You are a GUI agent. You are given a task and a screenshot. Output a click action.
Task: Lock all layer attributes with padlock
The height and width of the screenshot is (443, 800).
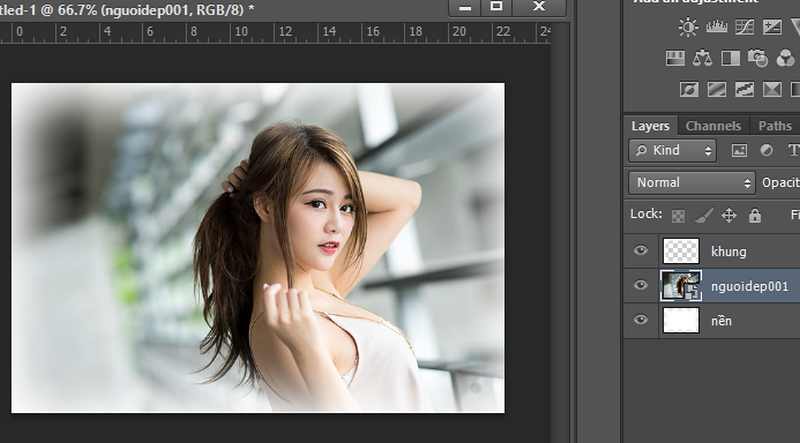click(755, 215)
